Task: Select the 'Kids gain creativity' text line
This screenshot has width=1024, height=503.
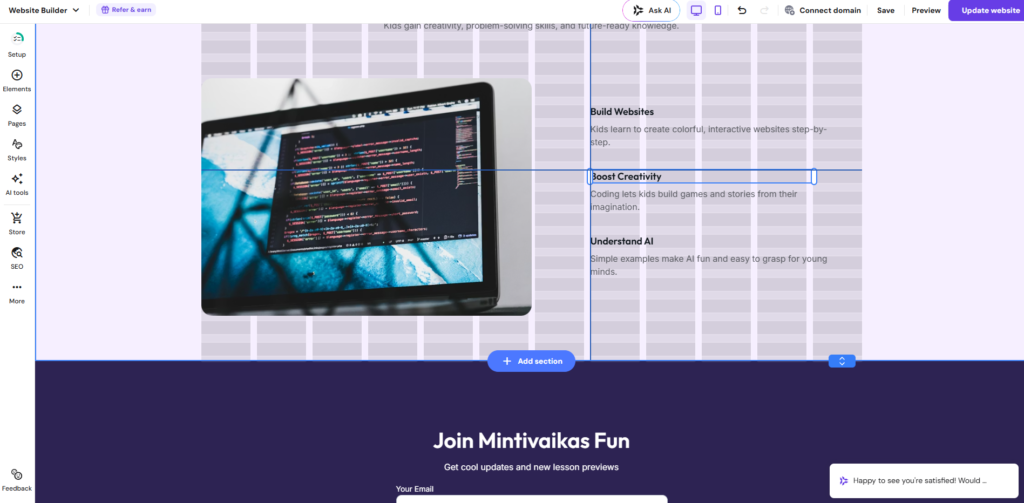Action: pyautogui.click(x=531, y=27)
